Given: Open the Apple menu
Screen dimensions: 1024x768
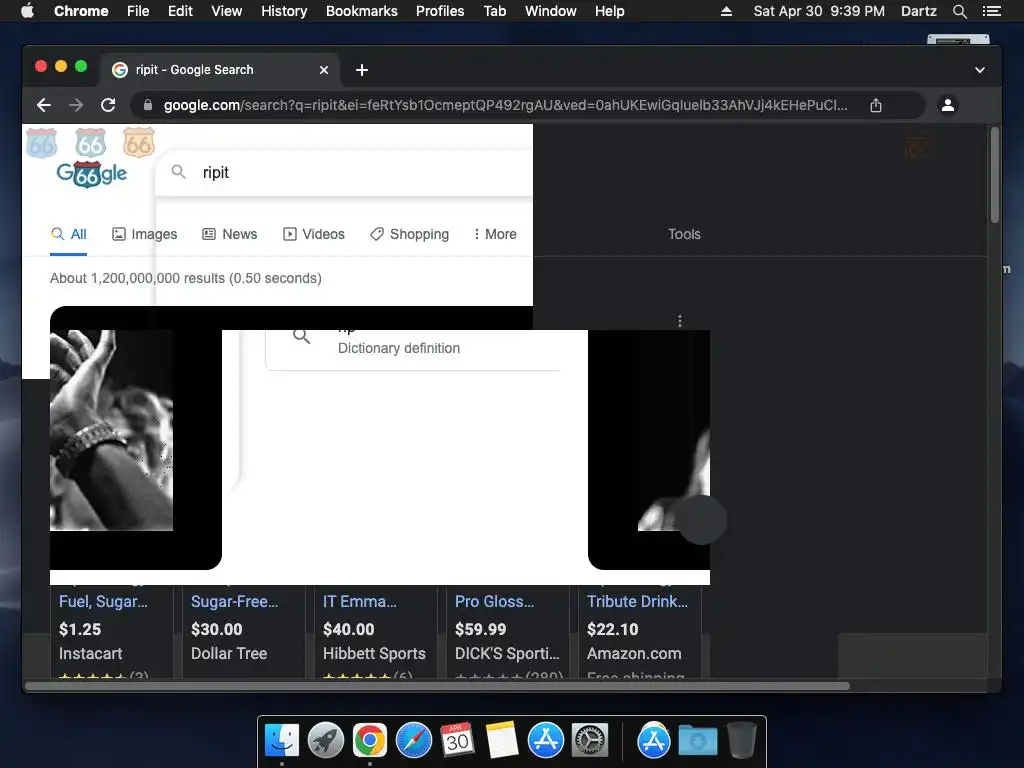Looking at the screenshot, I should tap(27, 11).
